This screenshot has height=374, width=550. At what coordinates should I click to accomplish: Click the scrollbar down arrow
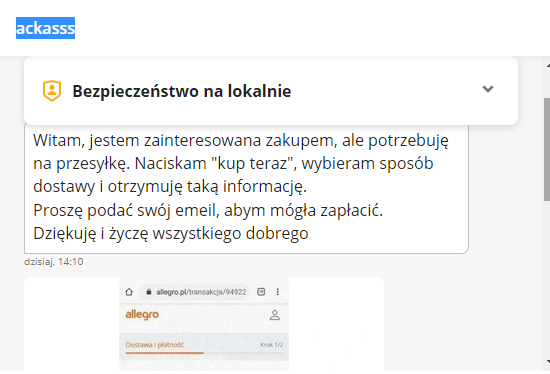[x=548, y=361]
